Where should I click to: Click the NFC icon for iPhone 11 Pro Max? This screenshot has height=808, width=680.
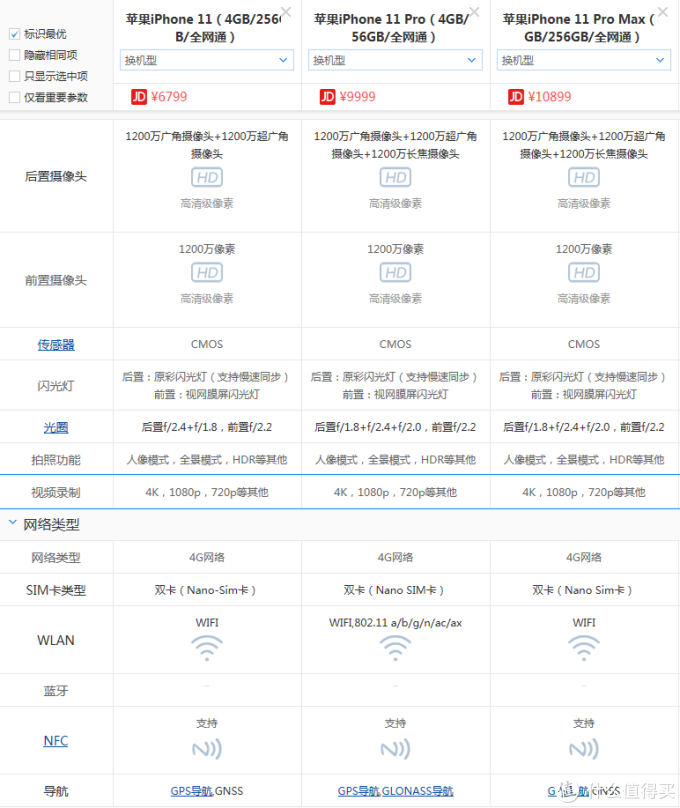(x=584, y=749)
